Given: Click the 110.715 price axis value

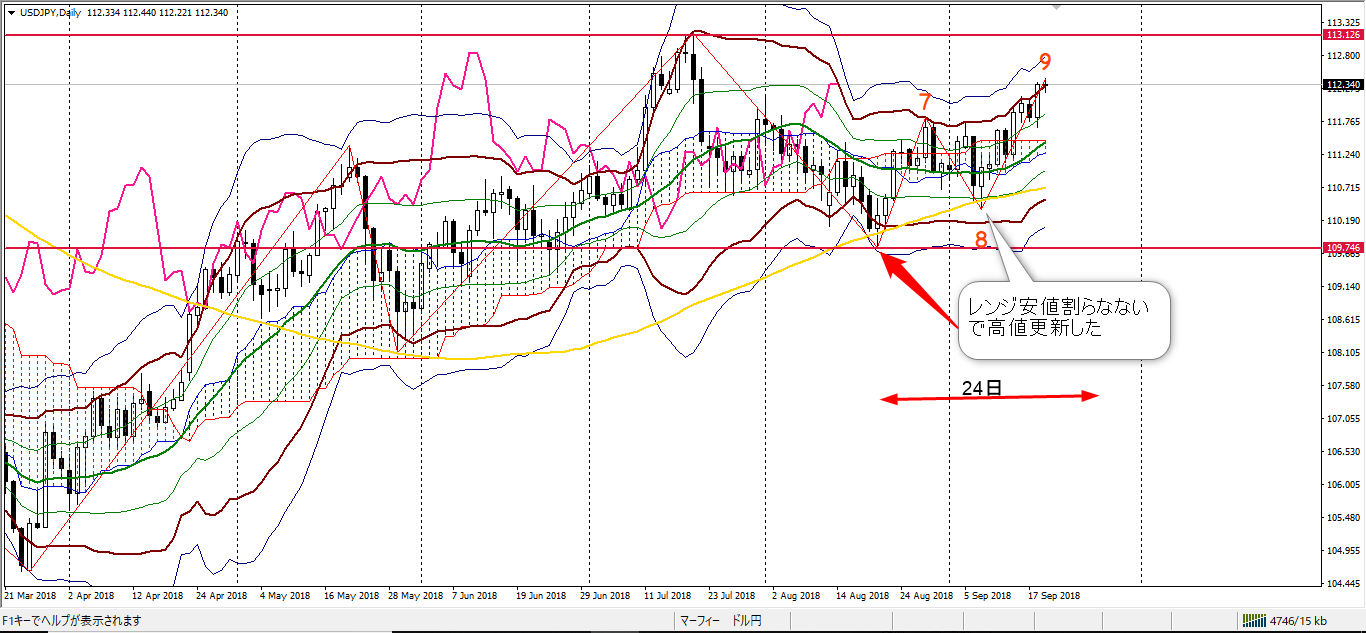Looking at the screenshot, I should 1342,187.
